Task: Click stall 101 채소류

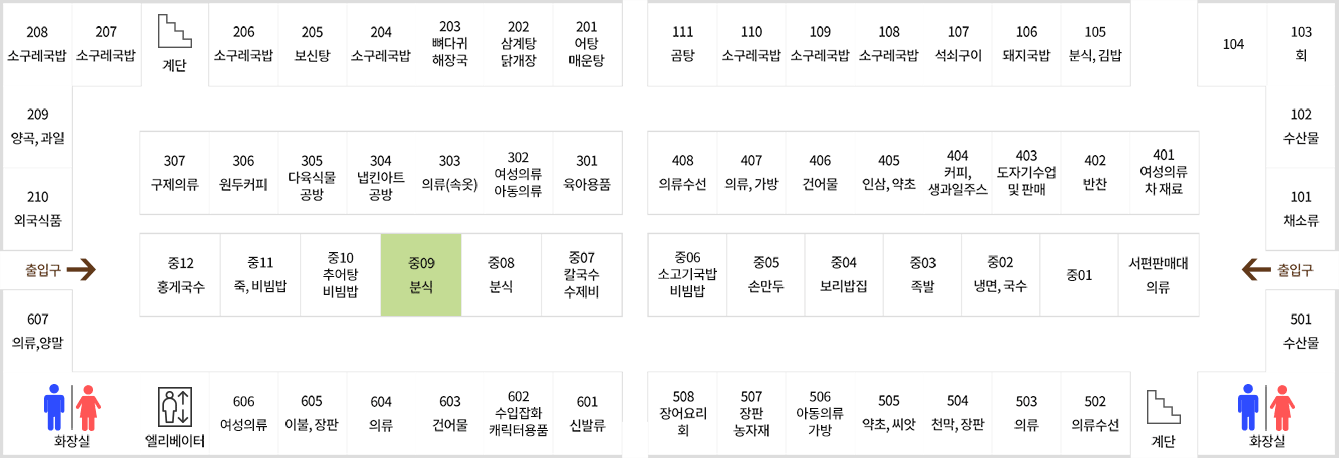Action: click(1301, 208)
